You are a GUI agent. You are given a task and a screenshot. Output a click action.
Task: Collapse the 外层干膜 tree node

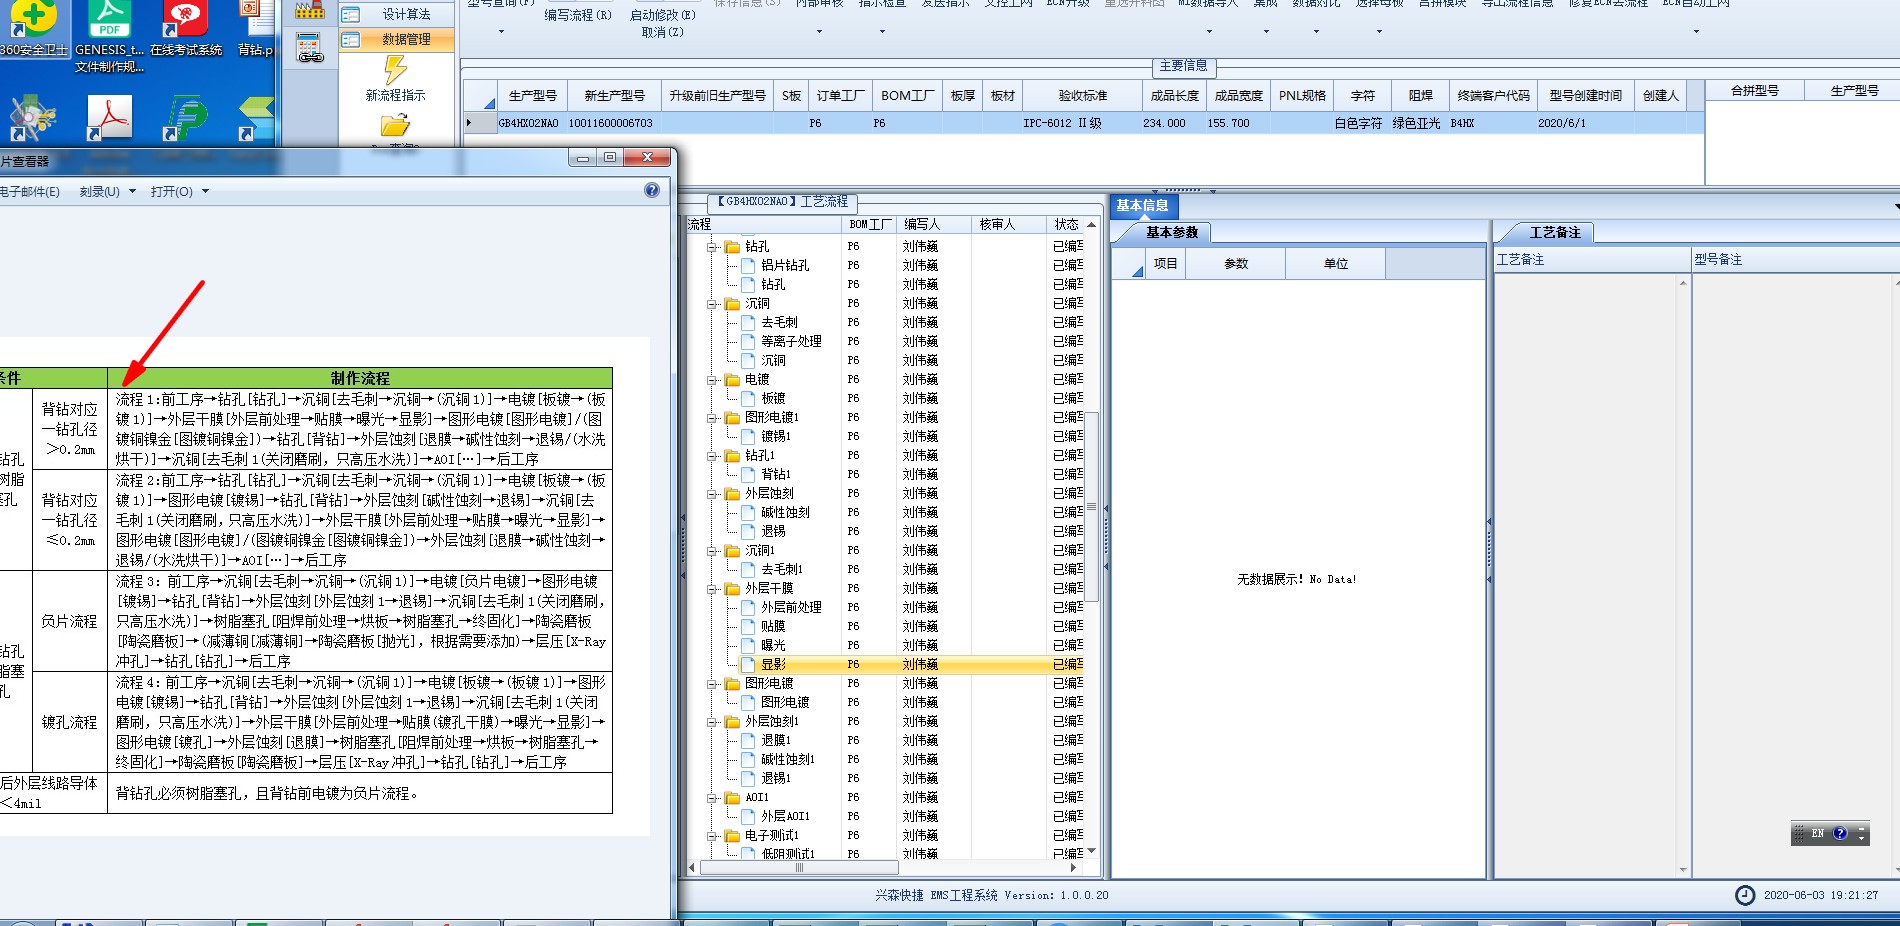[713, 589]
